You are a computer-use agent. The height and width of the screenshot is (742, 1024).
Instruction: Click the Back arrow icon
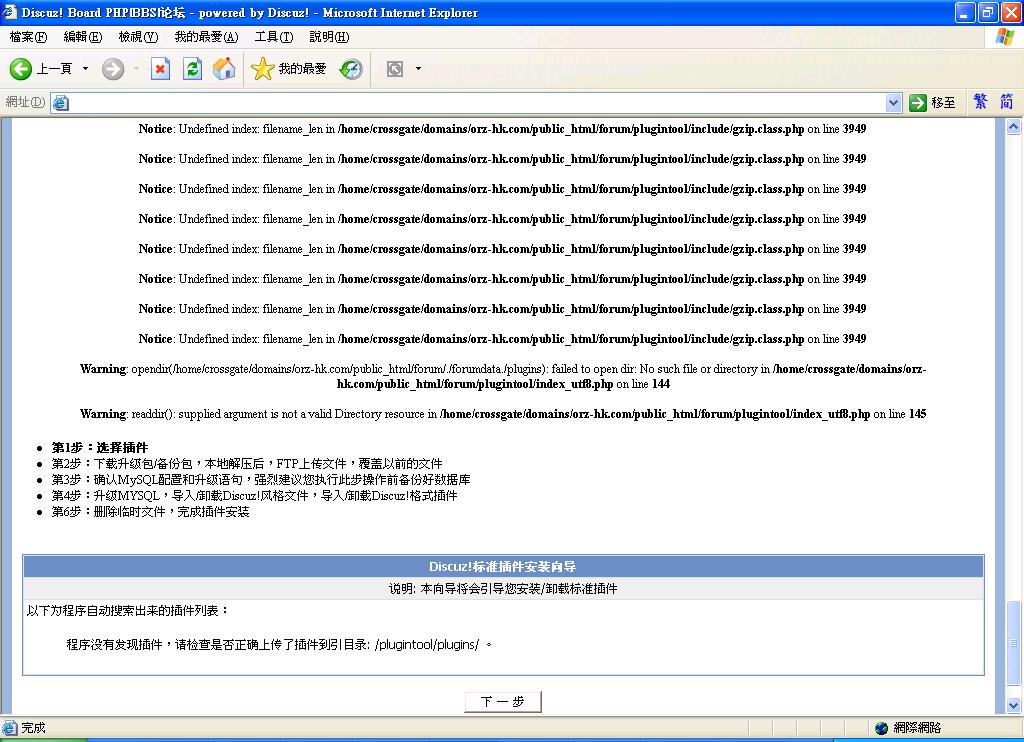tap(20, 69)
